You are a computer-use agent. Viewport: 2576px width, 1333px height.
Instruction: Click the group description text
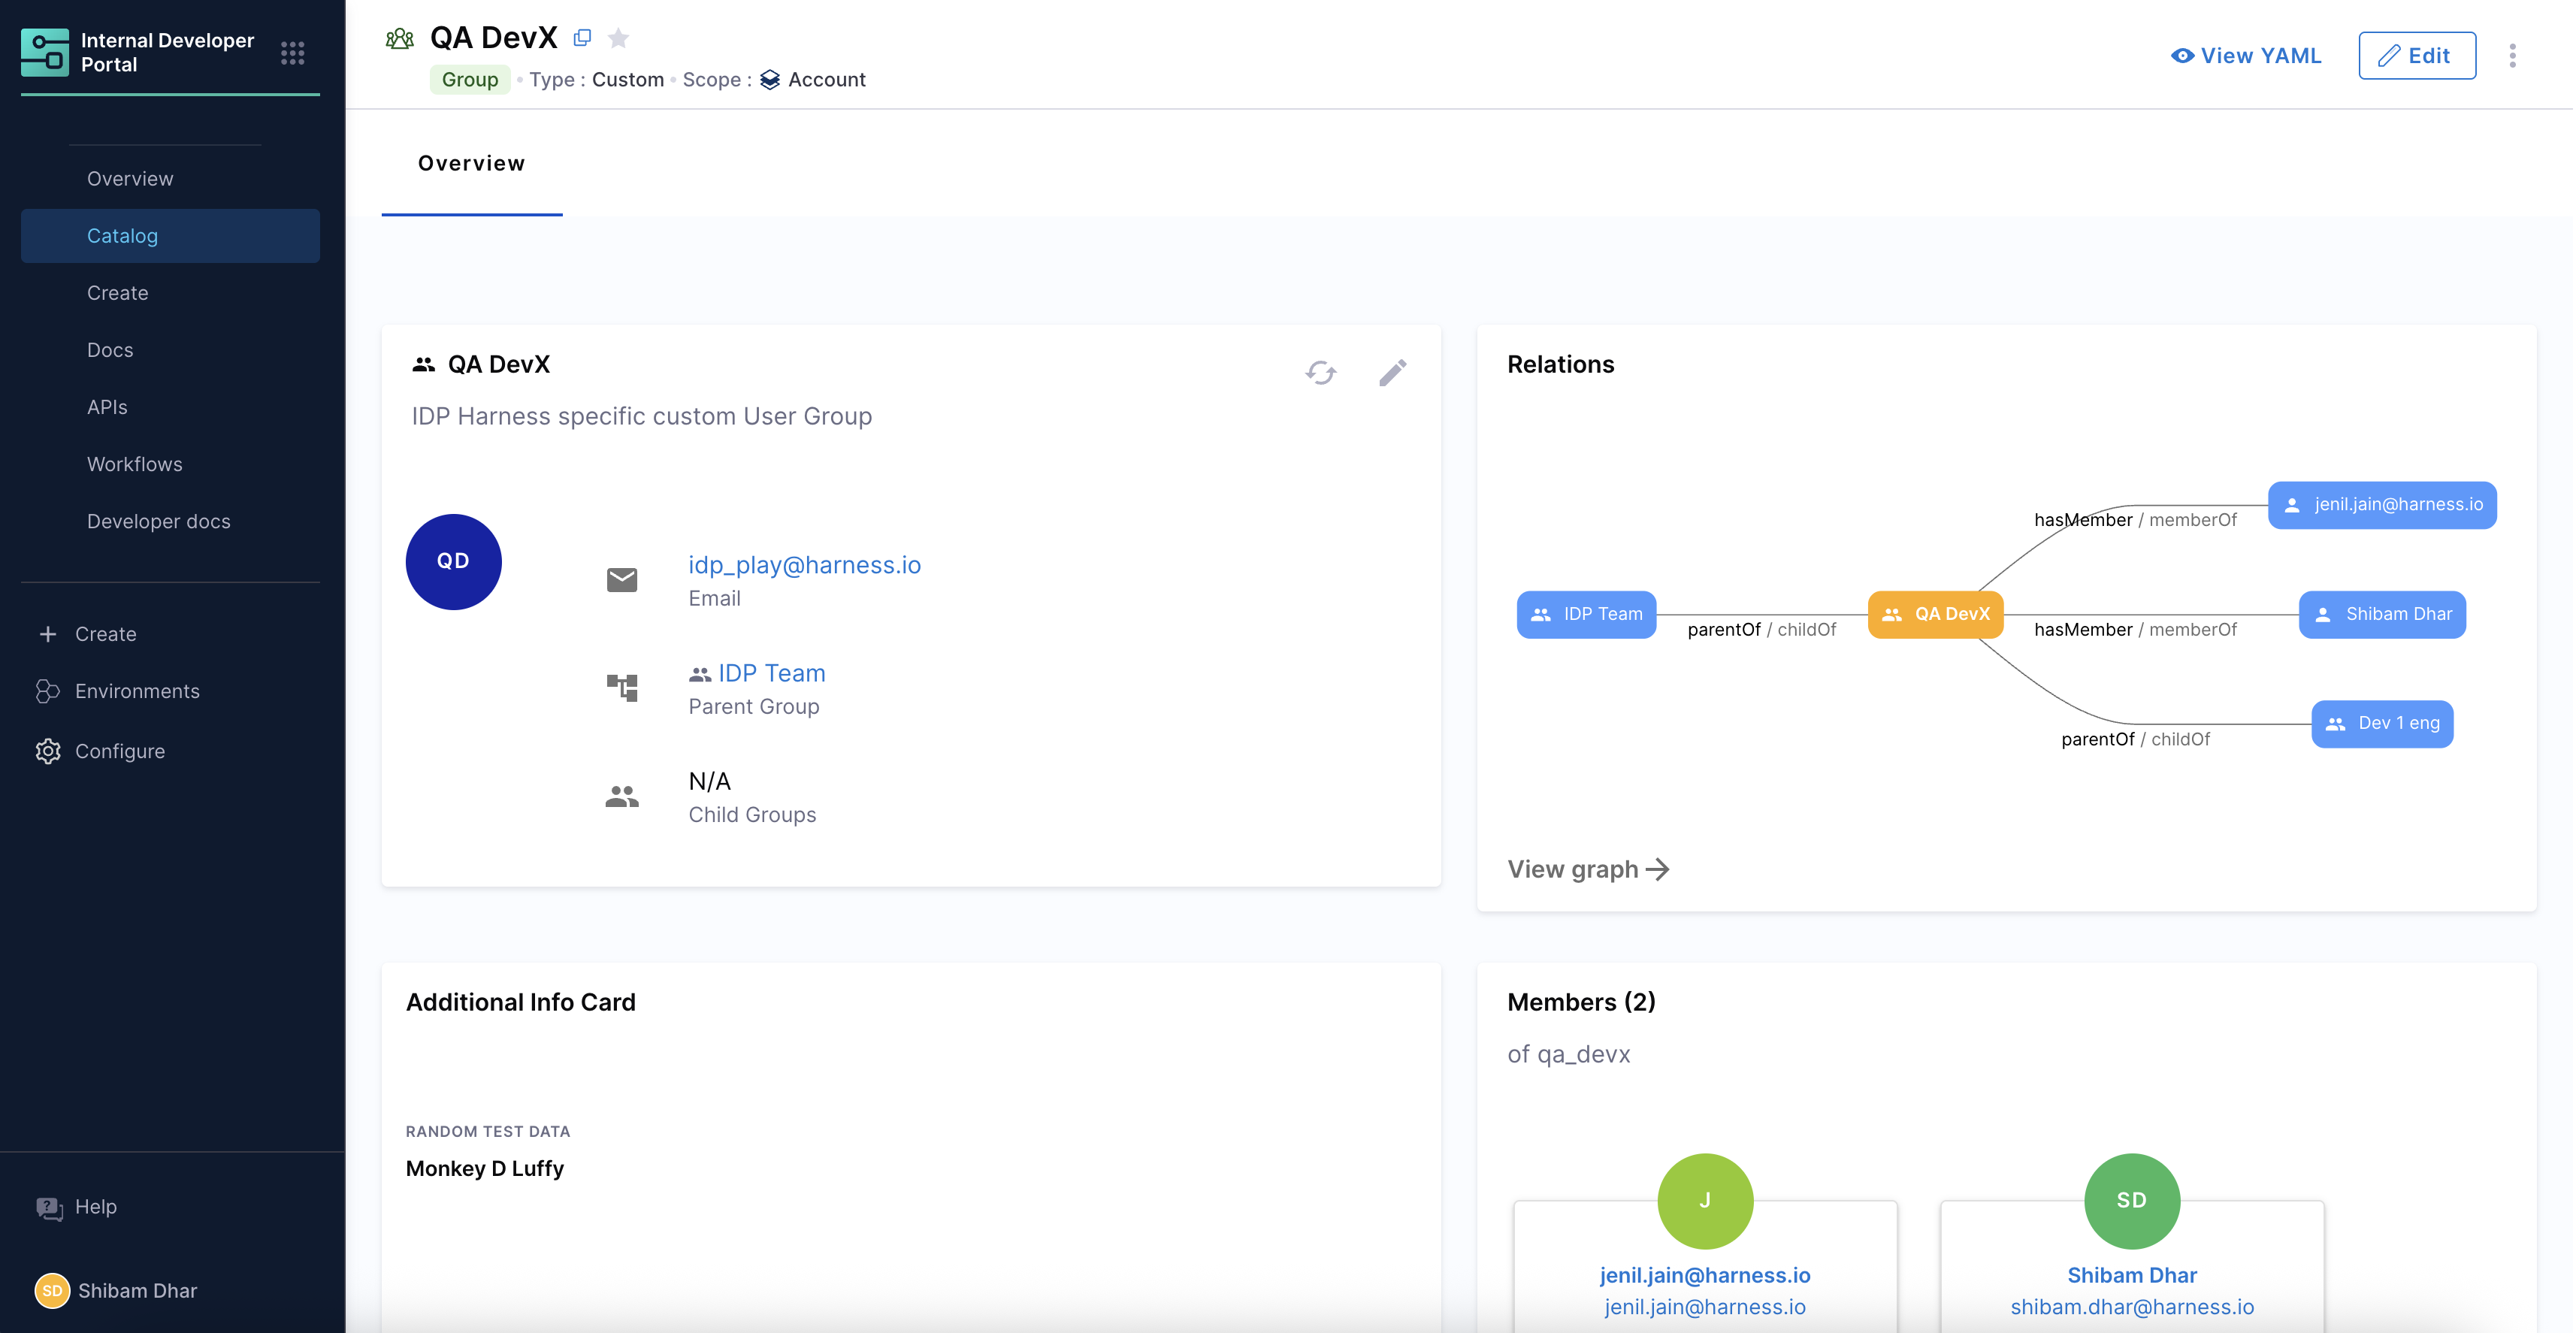tap(642, 416)
